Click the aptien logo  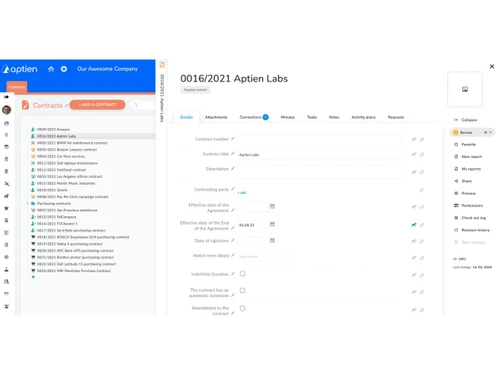[20, 69]
